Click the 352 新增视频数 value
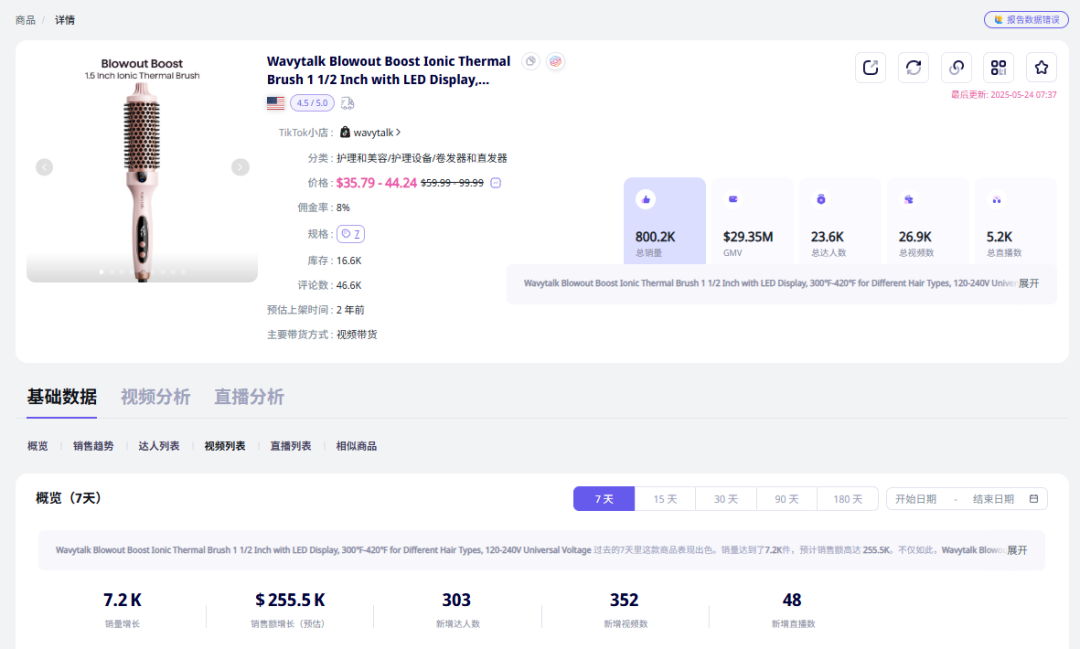 624,600
